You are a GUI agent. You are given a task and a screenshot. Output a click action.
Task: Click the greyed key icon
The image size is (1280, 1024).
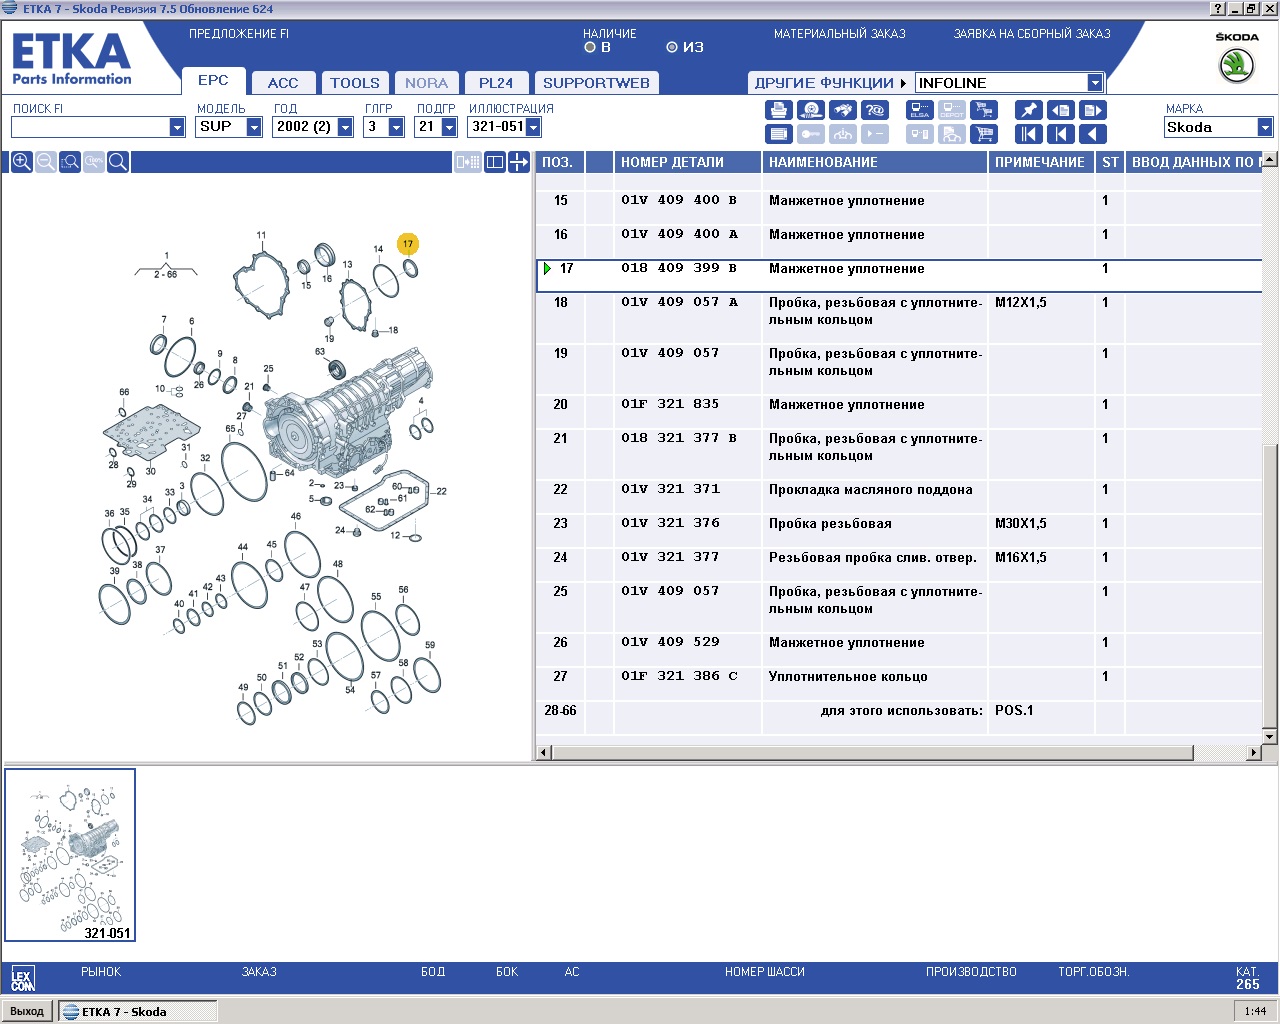click(811, 134)
